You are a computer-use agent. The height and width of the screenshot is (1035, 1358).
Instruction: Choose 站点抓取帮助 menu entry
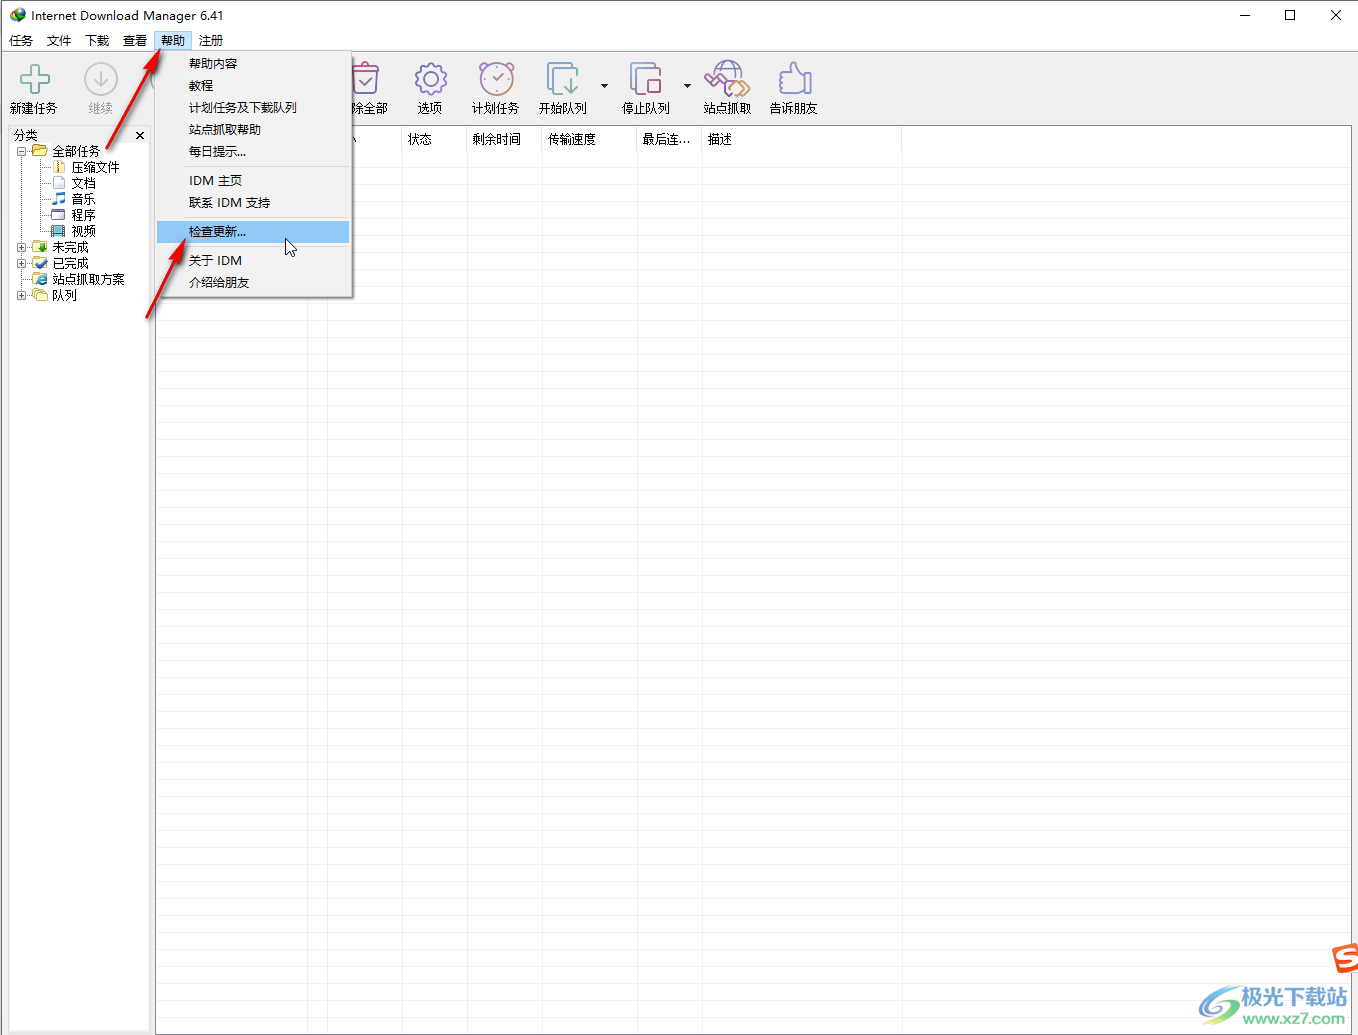coord(253,129)
